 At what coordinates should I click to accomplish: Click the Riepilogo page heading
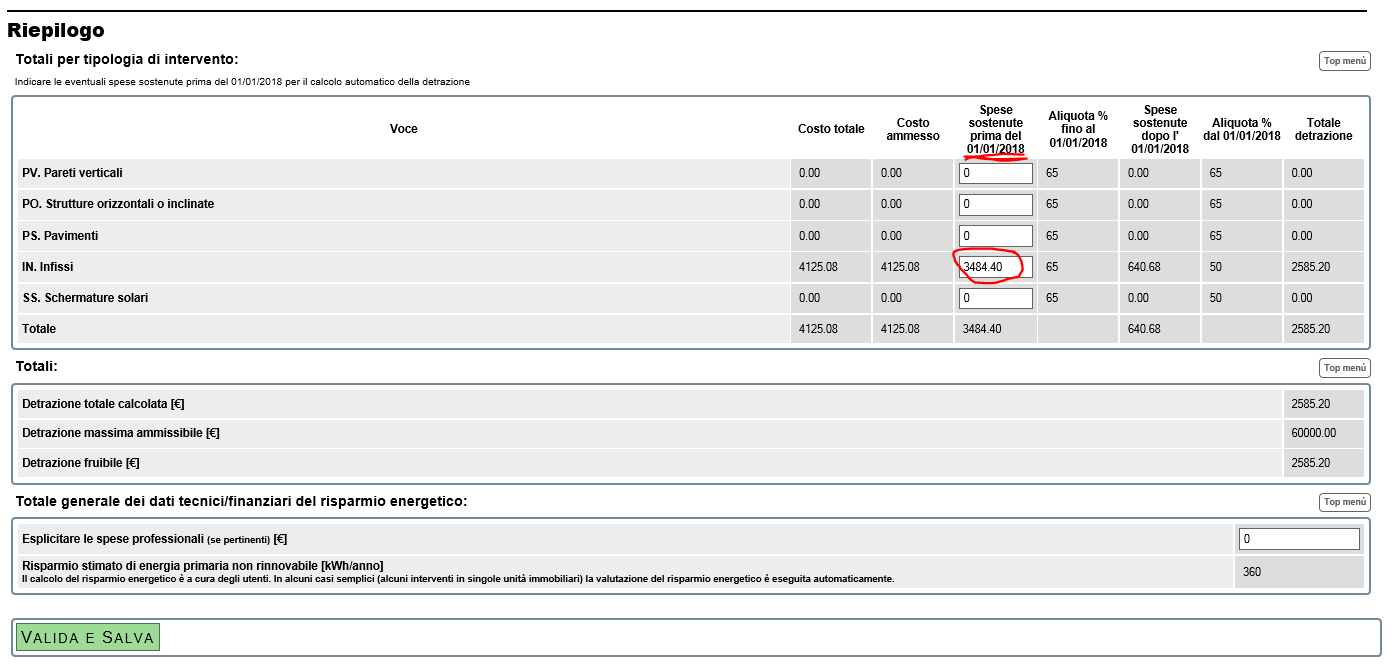pos(56,31)
